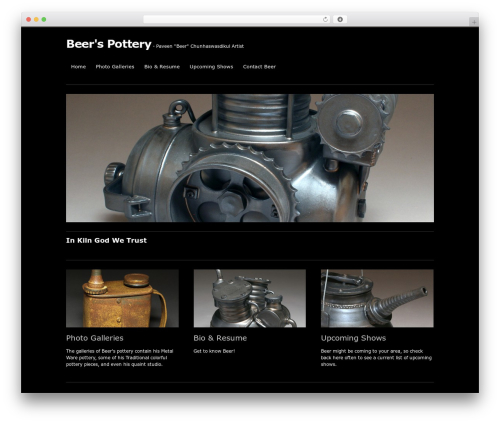Screen dimensions: 500x423
Task: Click the yellow minimize window dot
Action: [36, 19]
